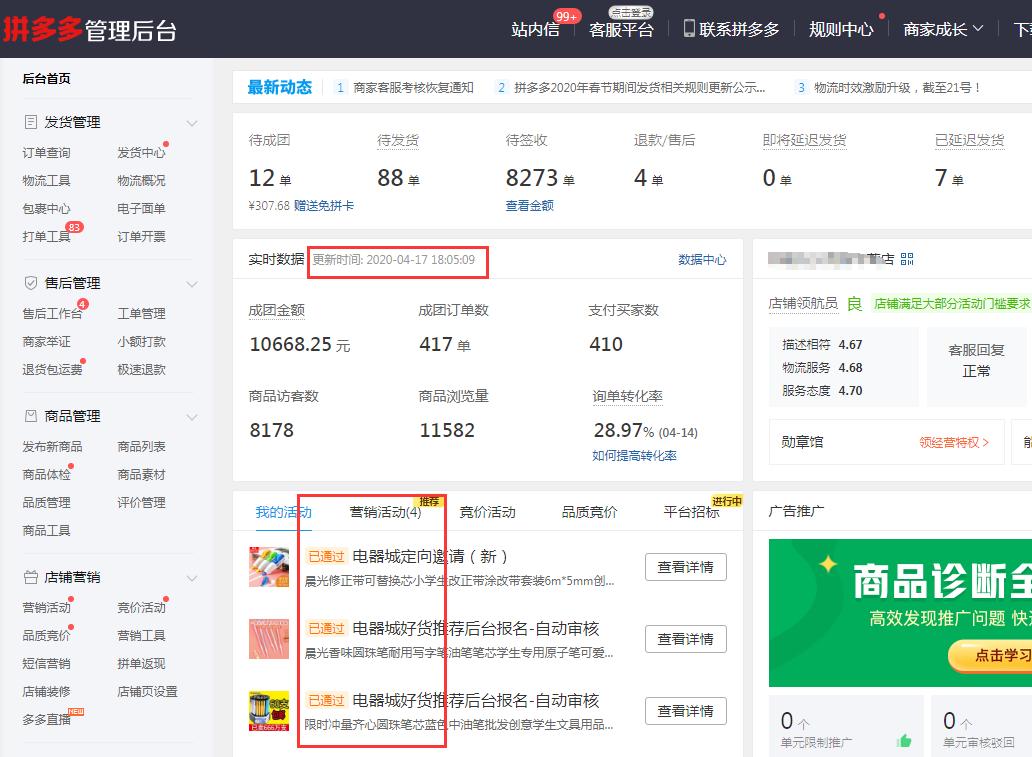Collapse the 发货管理 section with its chevron
This screenshot has height=757, width=1032.
click(191, 122)
